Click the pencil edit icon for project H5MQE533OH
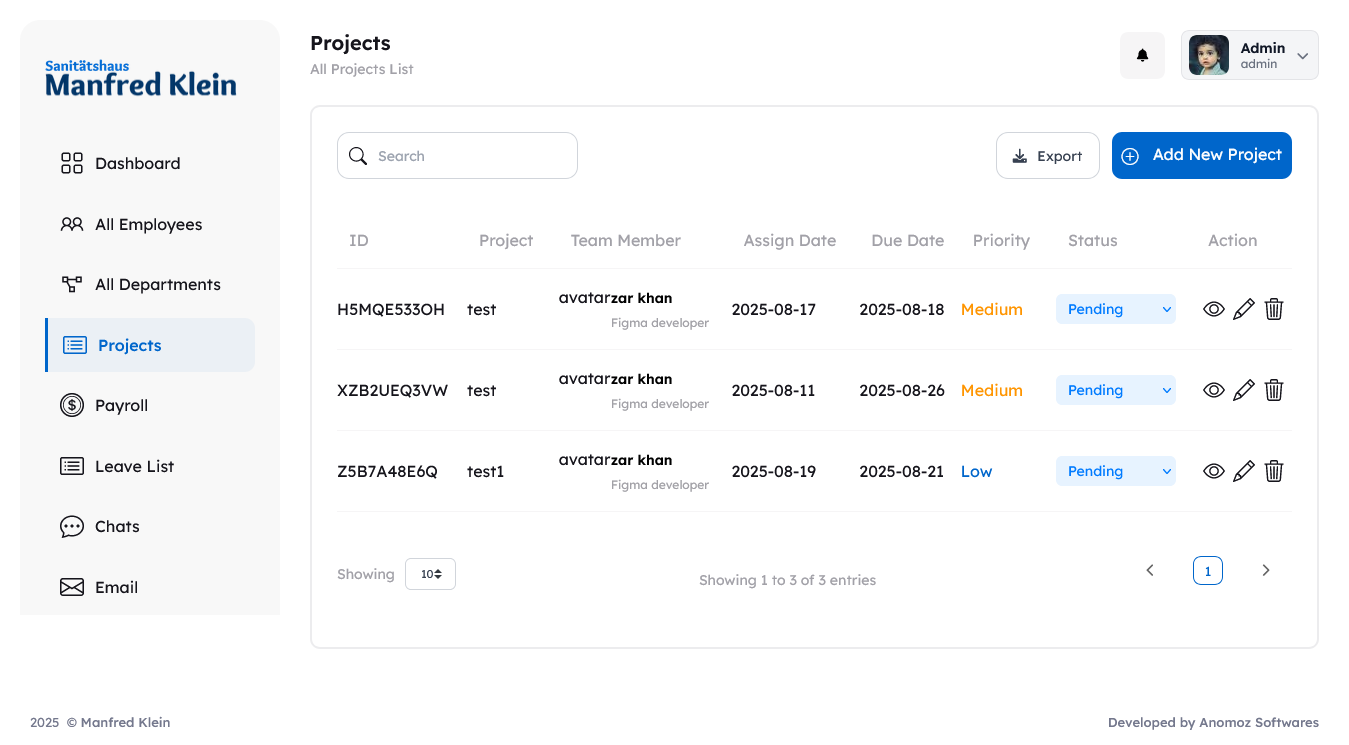 point(1243,310)
